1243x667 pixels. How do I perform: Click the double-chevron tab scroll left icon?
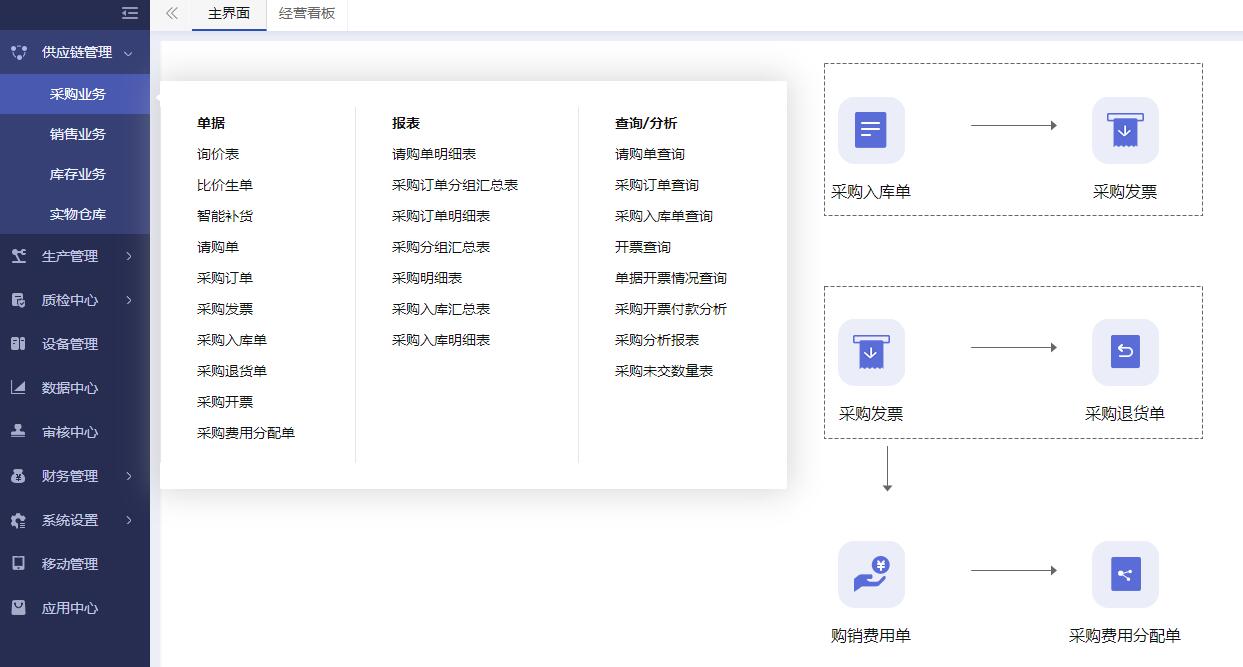[172, 14]
